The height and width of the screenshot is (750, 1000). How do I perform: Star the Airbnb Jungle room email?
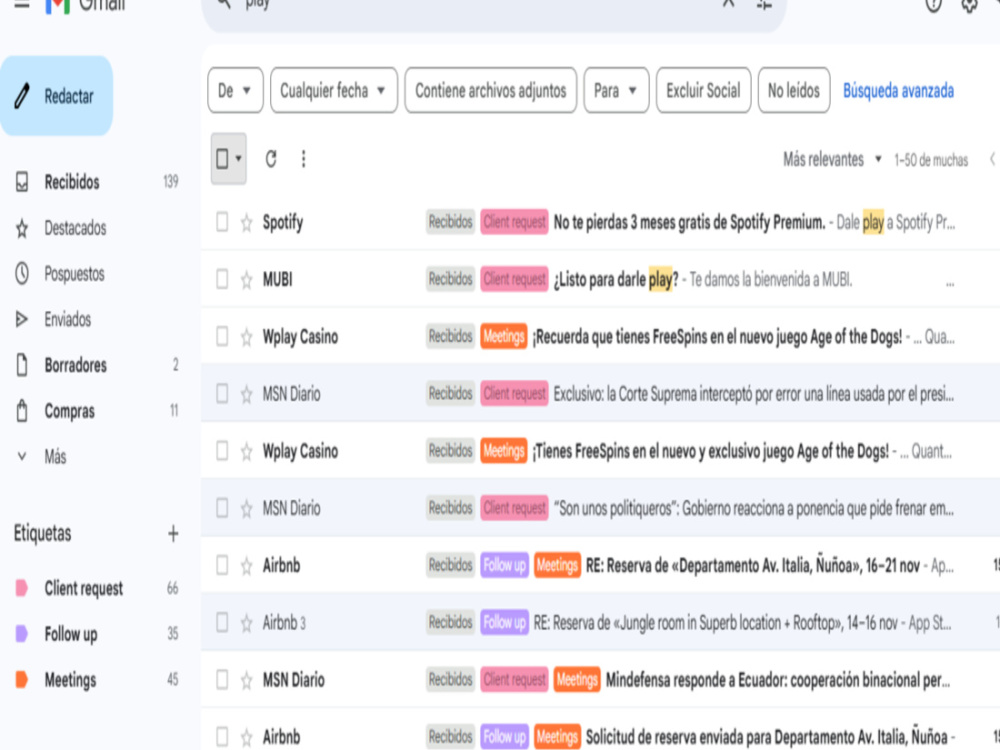click(246, 623)
